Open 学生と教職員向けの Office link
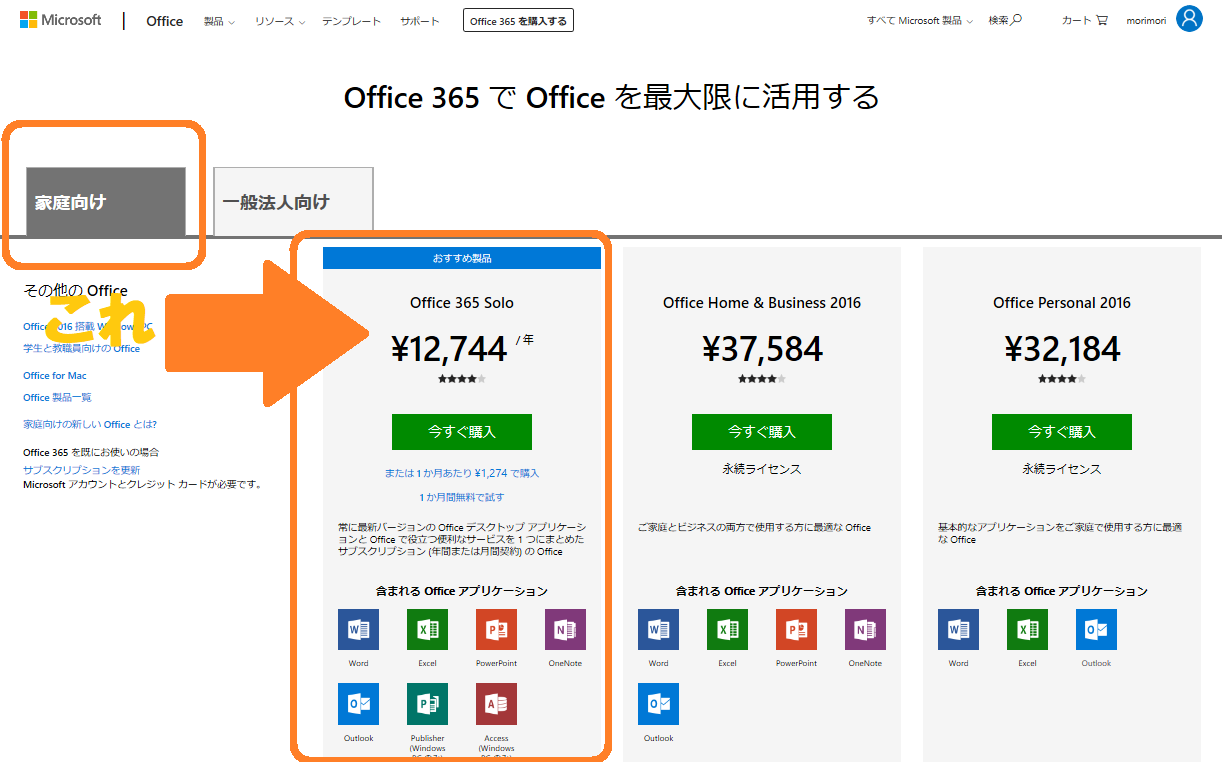The width and height of the screenshot is (1222, 762). (82, 349)
